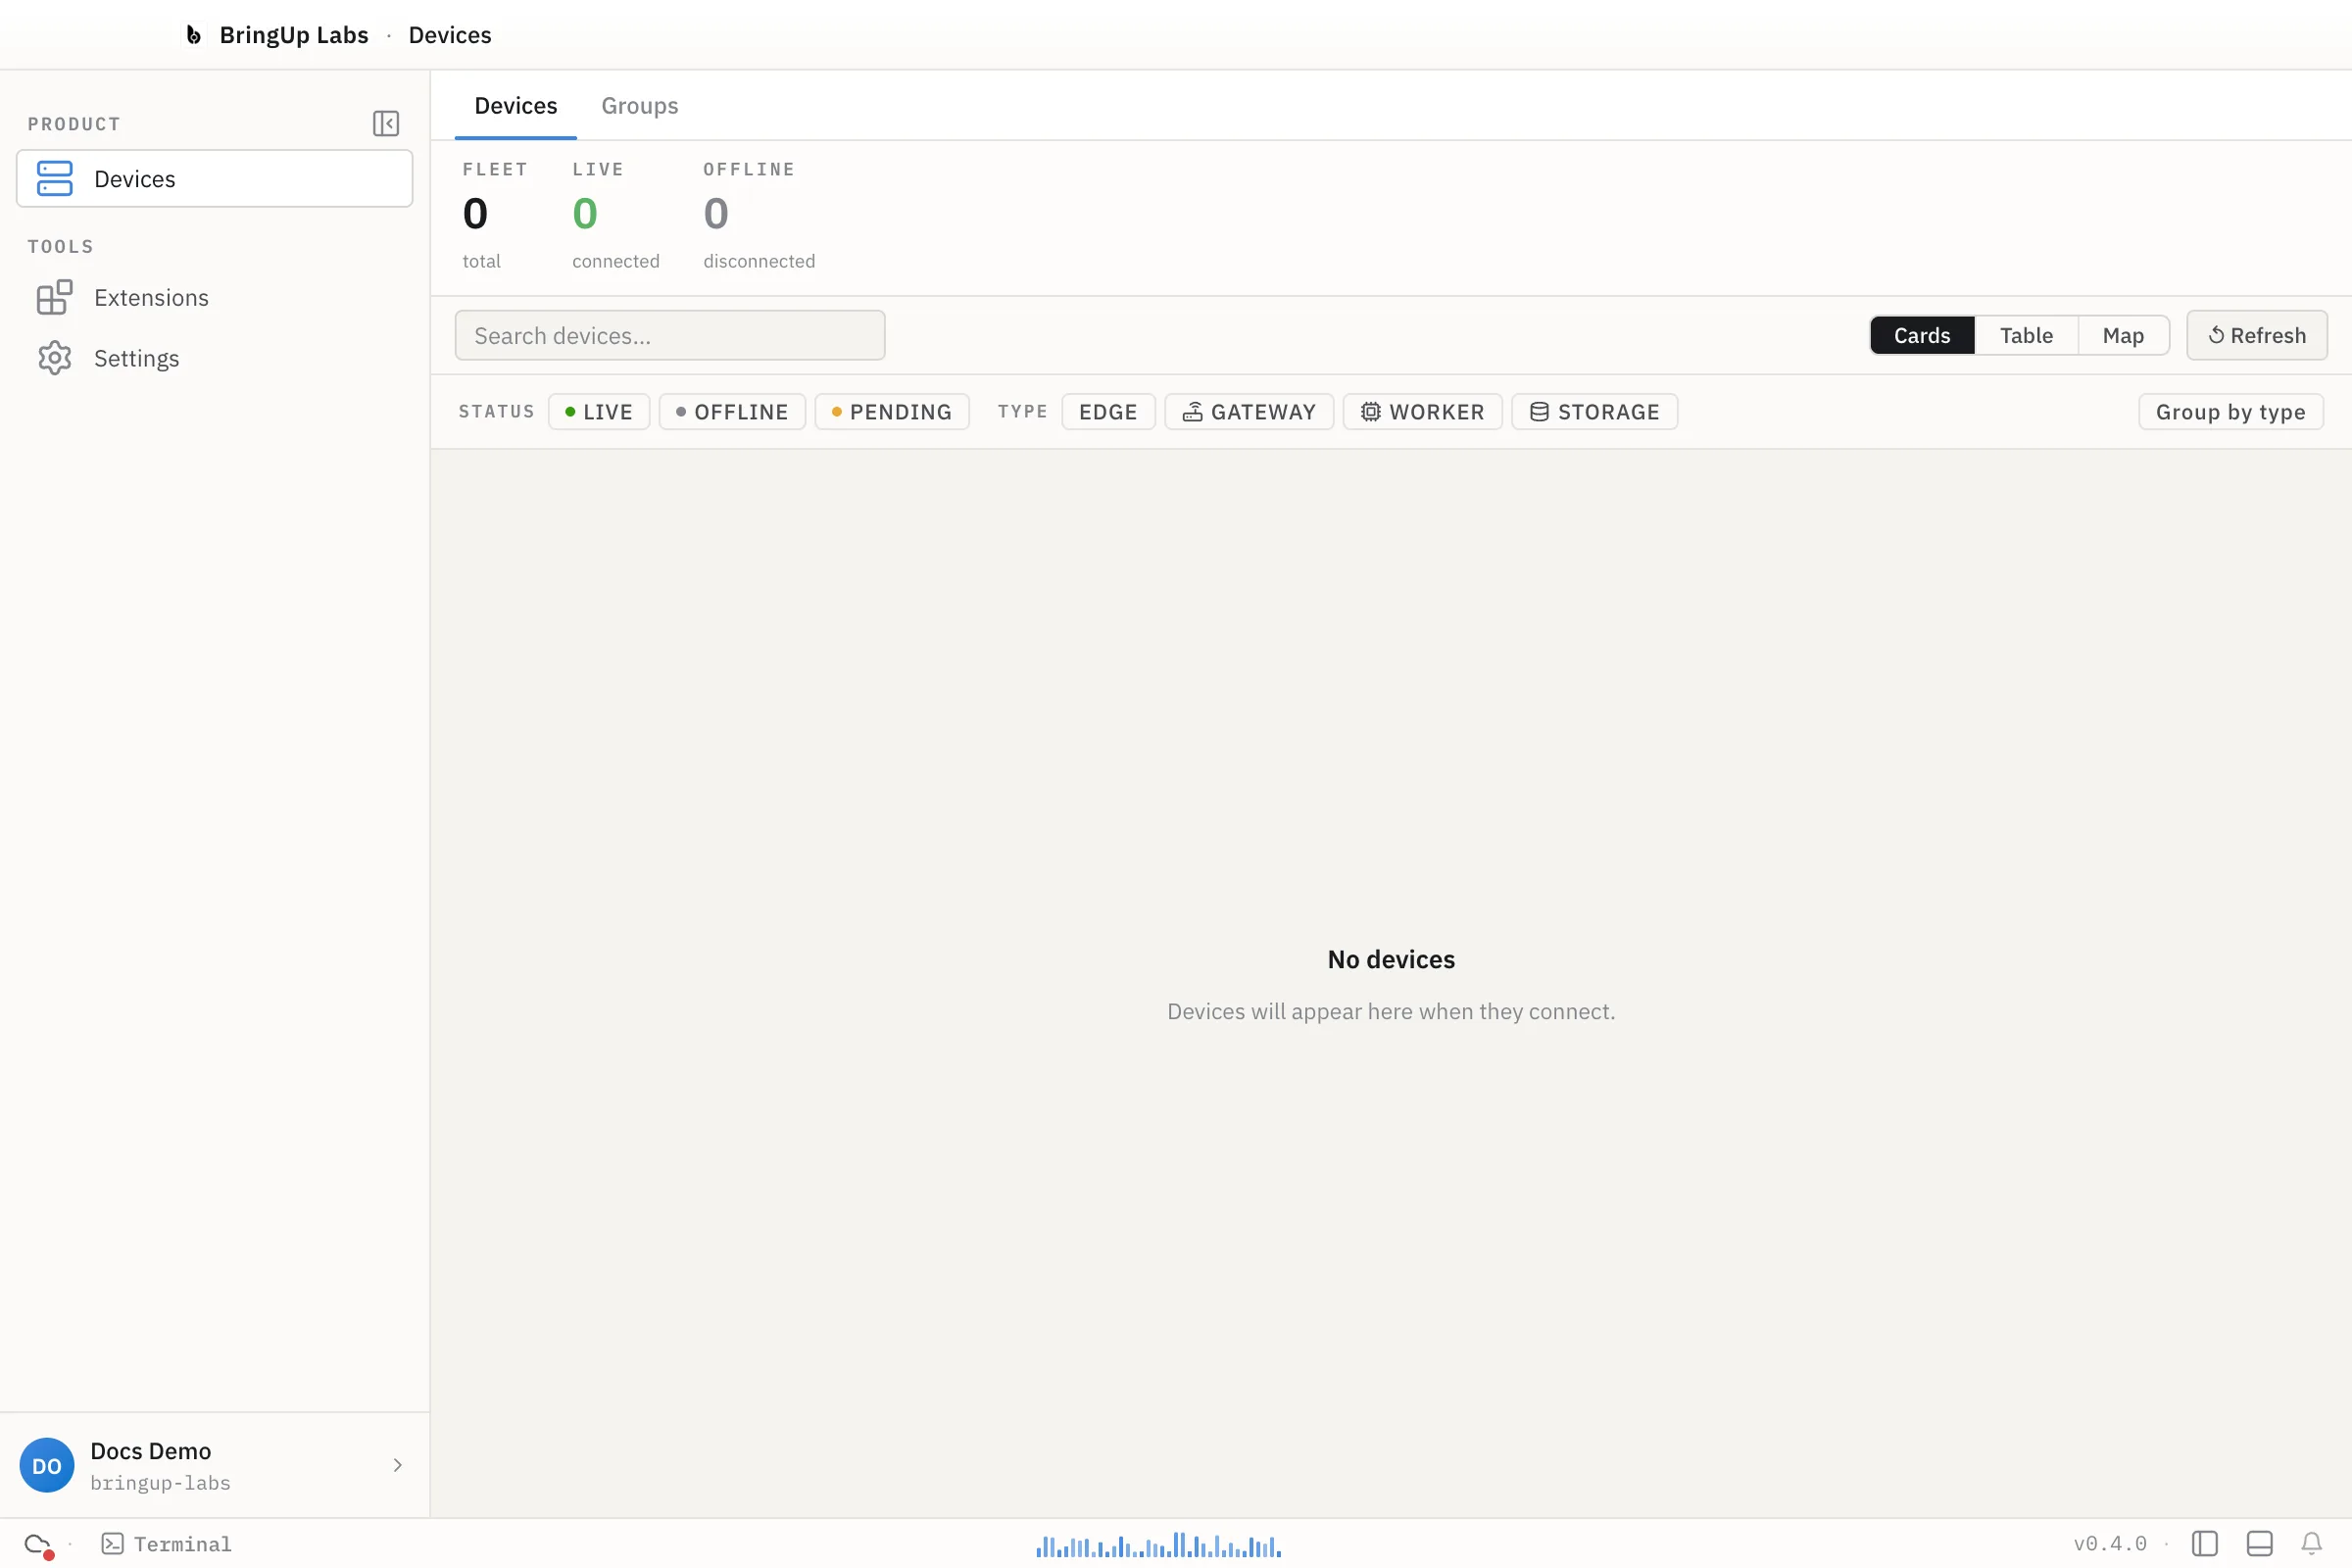The image size is (2352, 1568).
Task: Toggle the PENDING status filter
Action: click(892, 412)
